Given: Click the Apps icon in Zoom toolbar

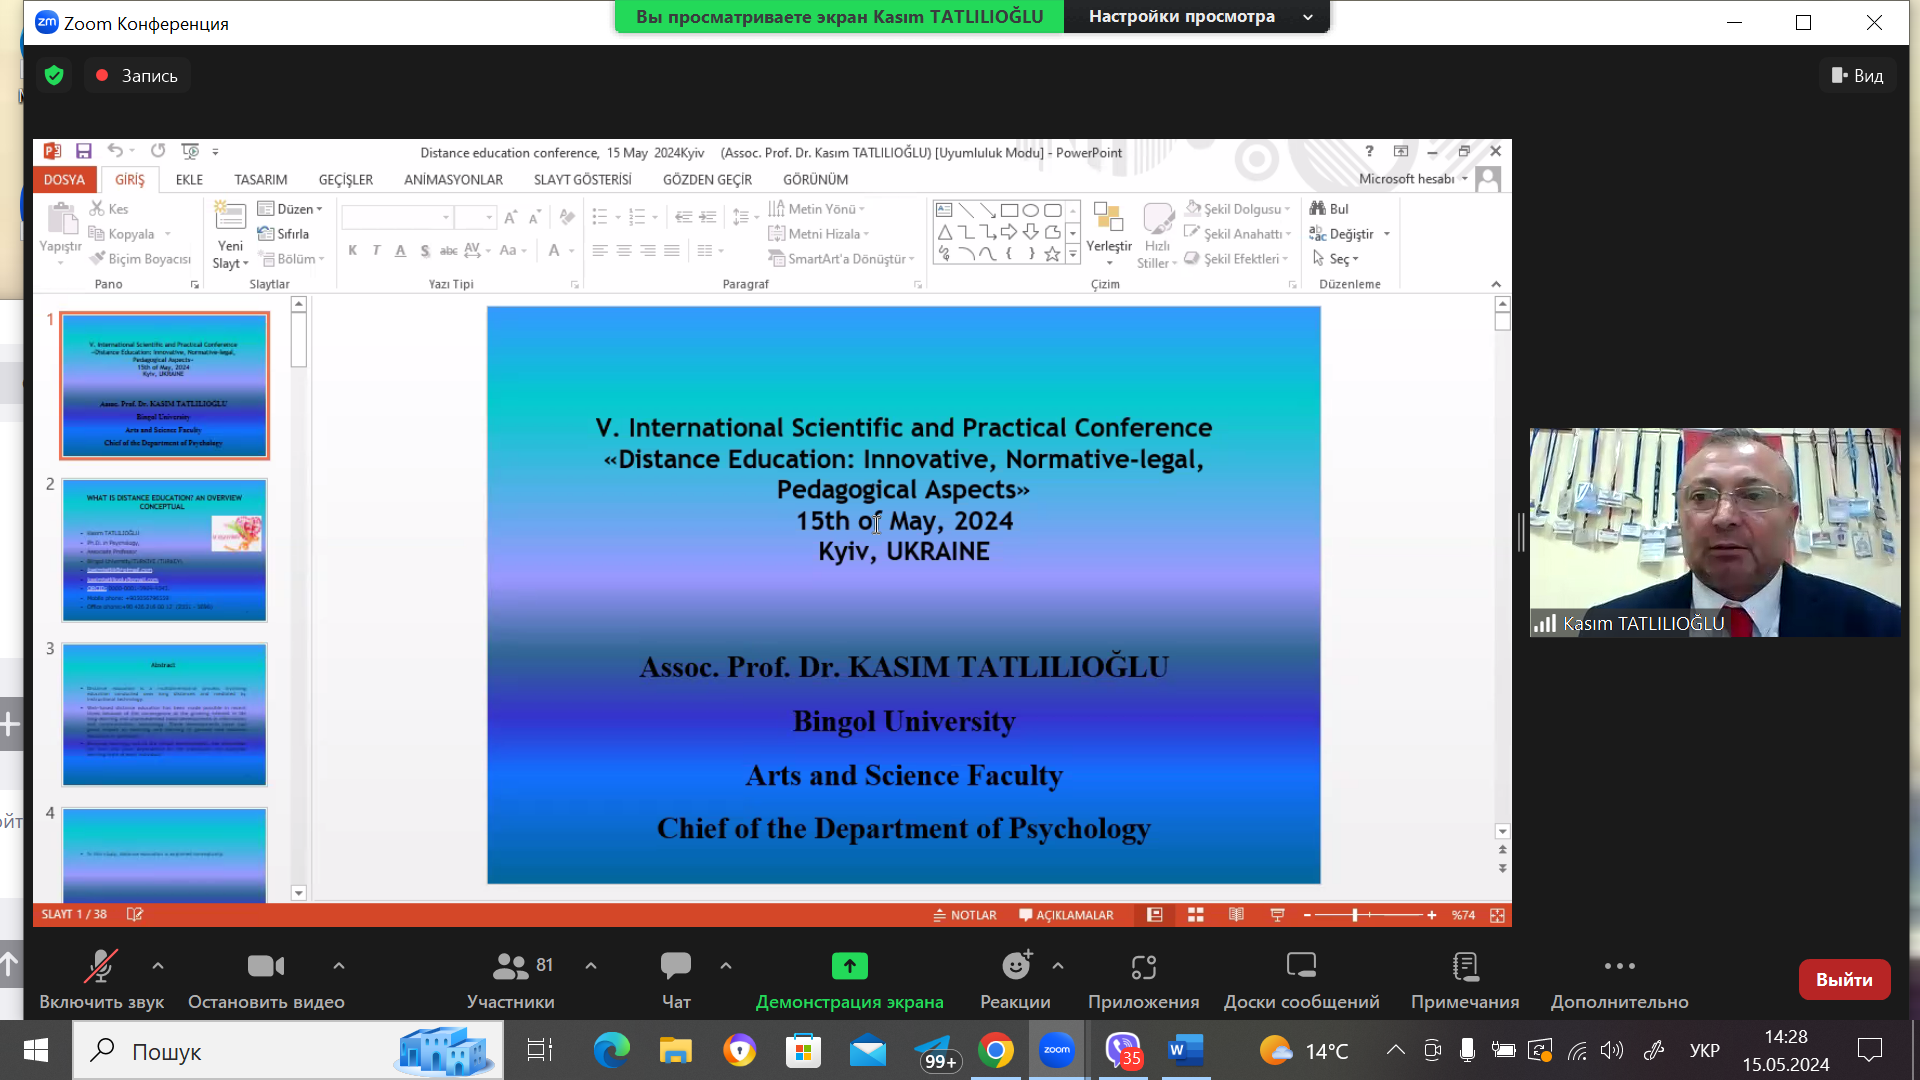Looking at the screenshot, I should [1143, 966].
